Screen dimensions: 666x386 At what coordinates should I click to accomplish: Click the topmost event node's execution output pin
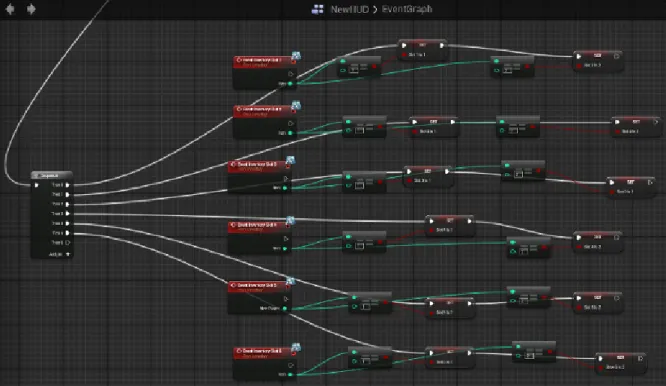[x=291, y=74]
